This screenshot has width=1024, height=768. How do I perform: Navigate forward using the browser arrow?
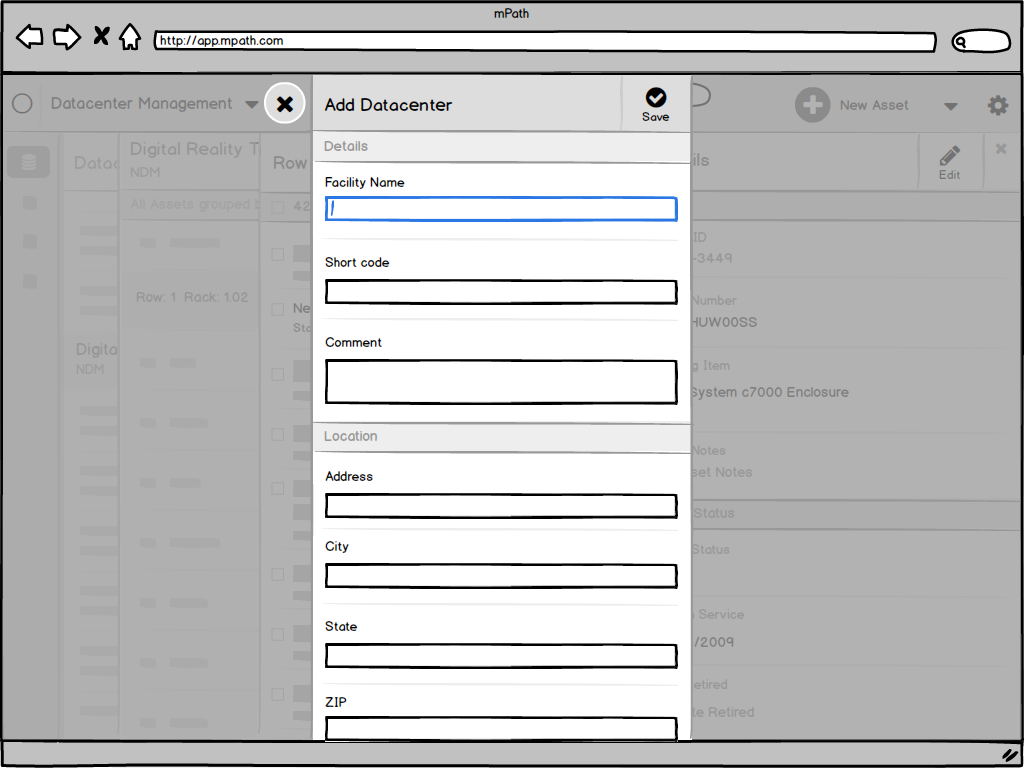click(x=66, y=36)
